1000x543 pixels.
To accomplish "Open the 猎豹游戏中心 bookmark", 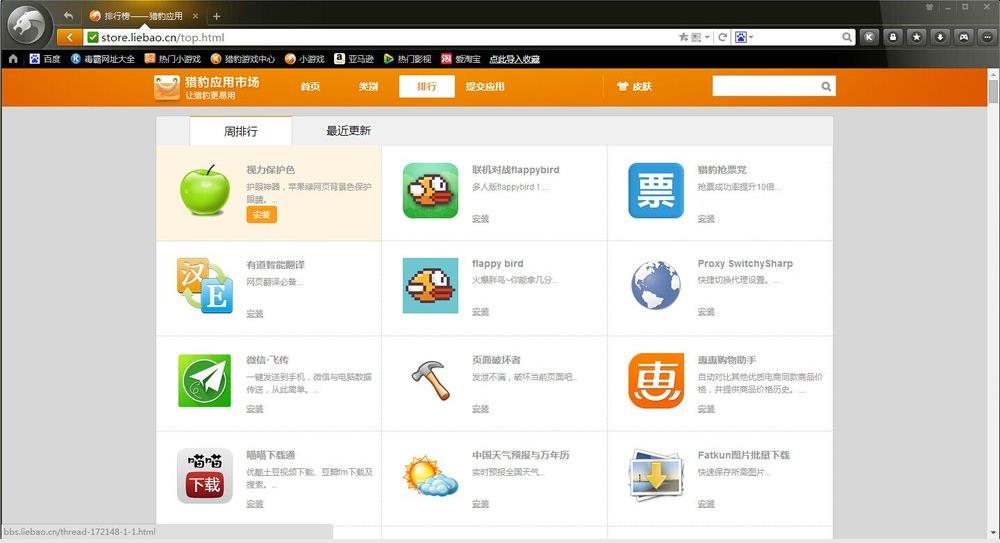I will [x=243, y=59].
